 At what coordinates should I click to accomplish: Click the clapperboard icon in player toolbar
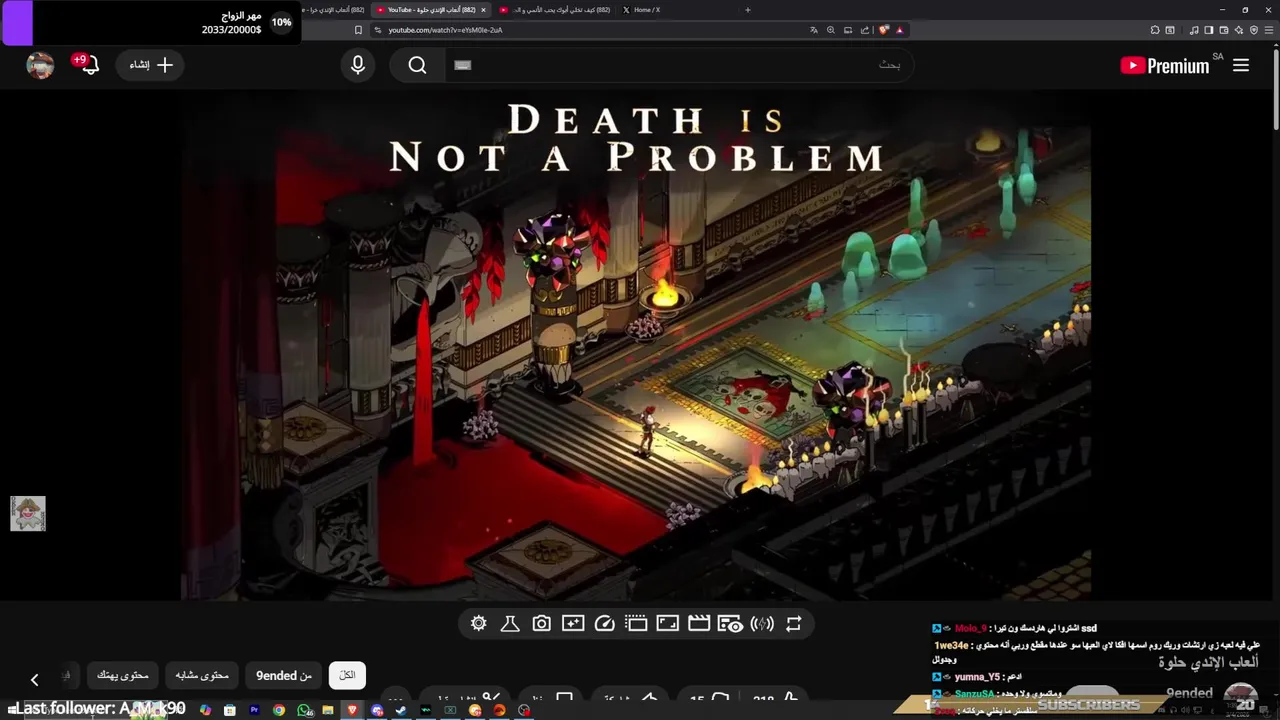[x=699, y=624]
